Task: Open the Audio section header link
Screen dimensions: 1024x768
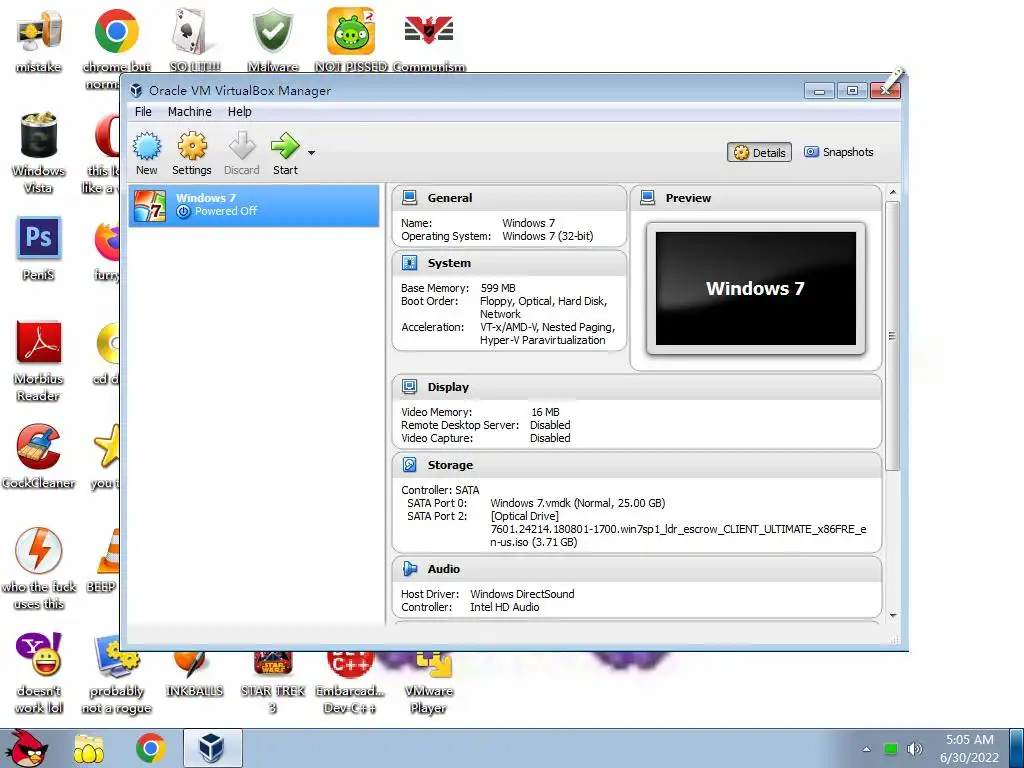Action: pyautogui.click(x=443, y=569)
